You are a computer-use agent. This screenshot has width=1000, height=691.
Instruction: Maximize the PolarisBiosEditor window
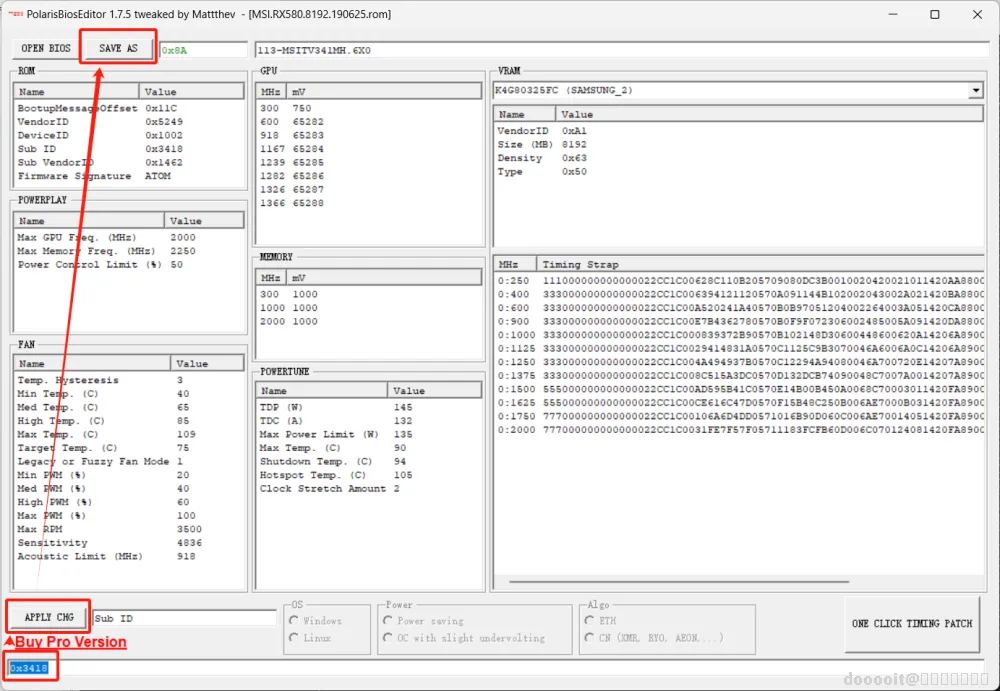point(935,14)
